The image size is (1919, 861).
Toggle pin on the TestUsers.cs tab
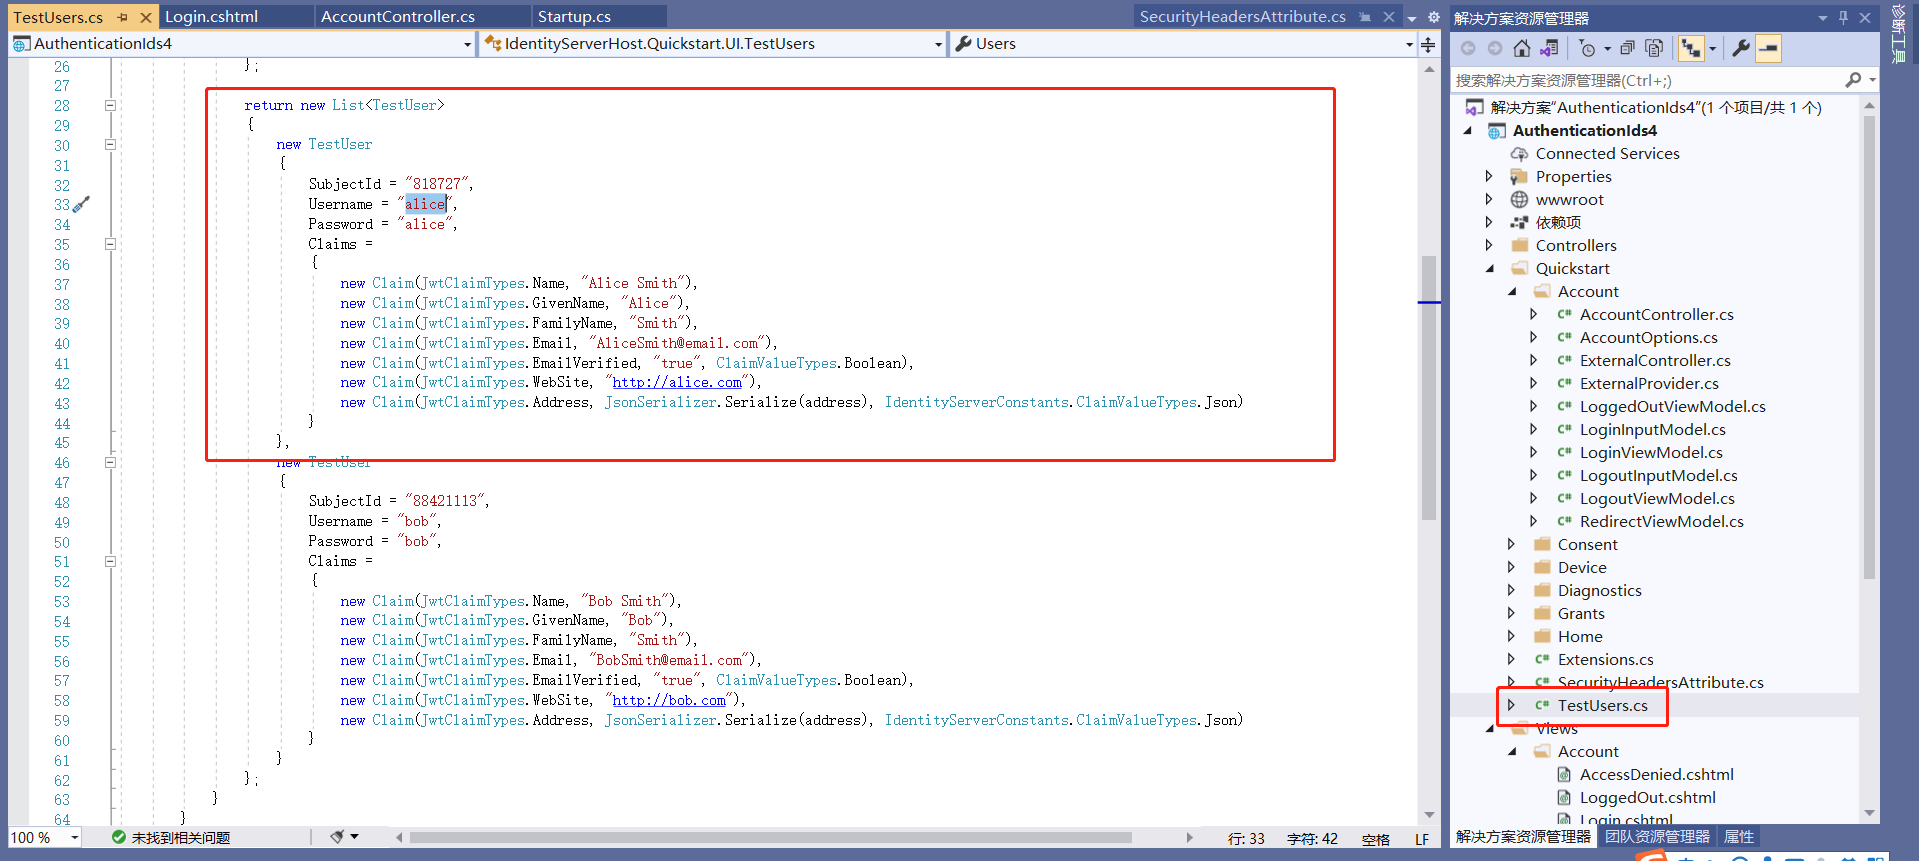(122, 17)
